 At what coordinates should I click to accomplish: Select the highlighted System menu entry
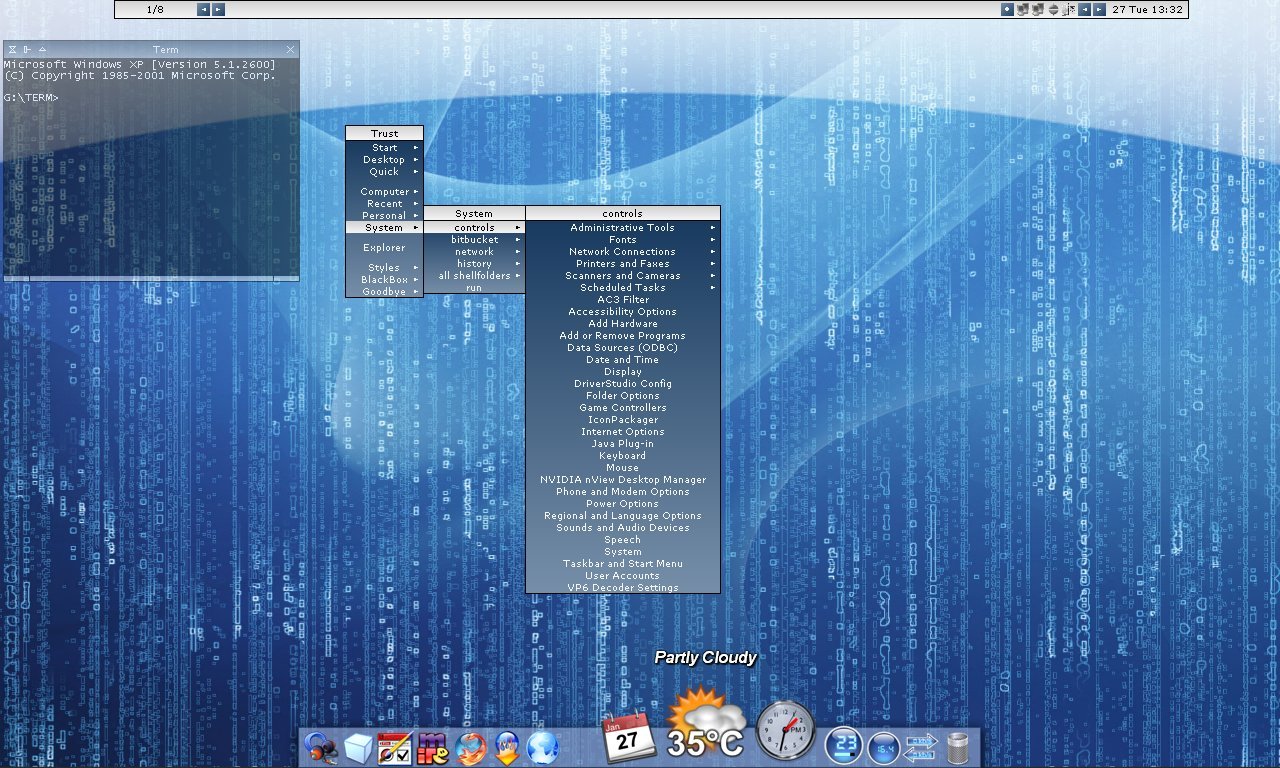tap(384, 228)
